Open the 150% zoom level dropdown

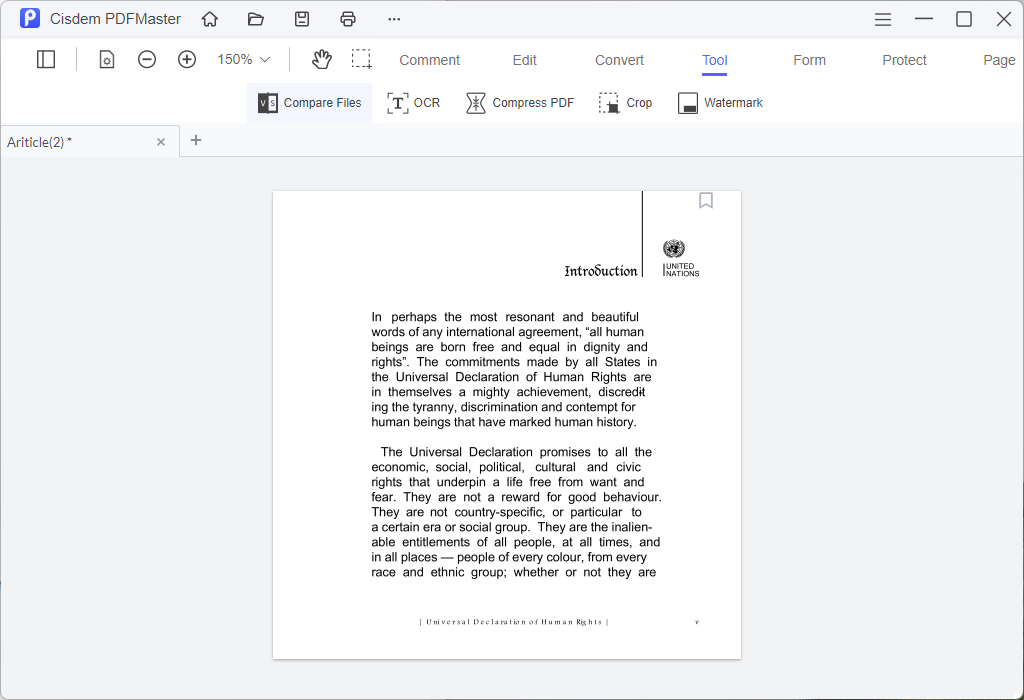(x=244, y=60)
